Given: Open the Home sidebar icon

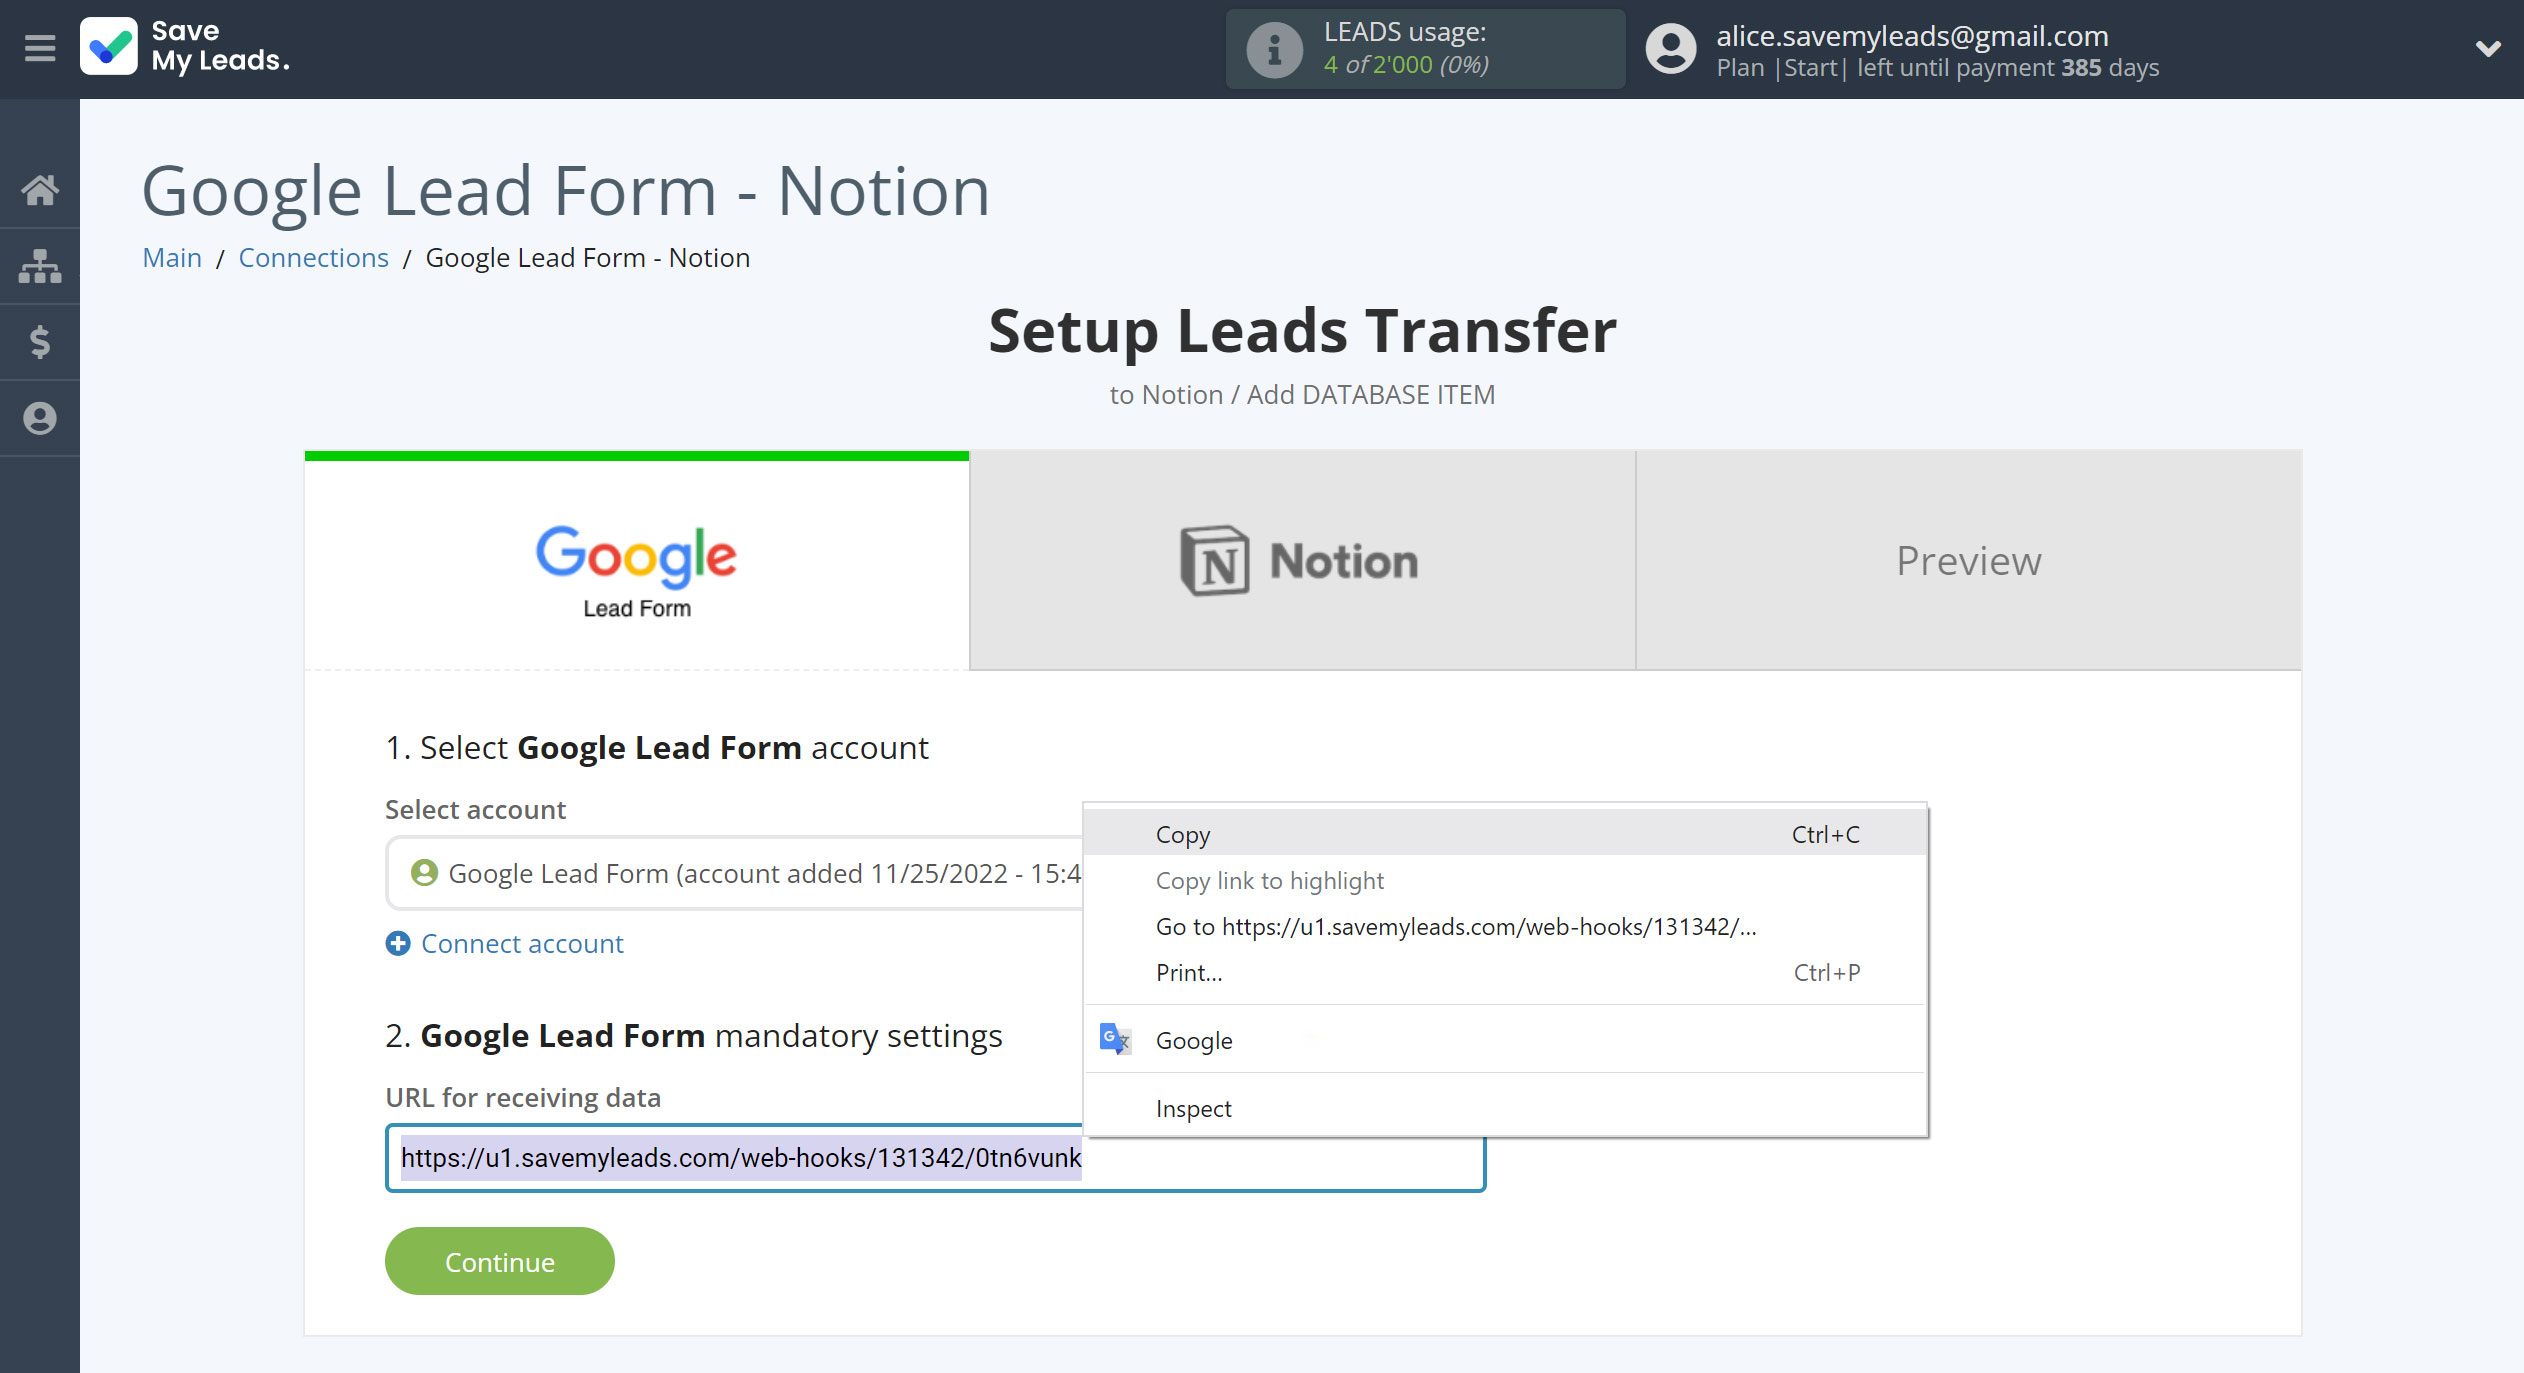Looking at the screenshot, I should click(x=40, y=189).
